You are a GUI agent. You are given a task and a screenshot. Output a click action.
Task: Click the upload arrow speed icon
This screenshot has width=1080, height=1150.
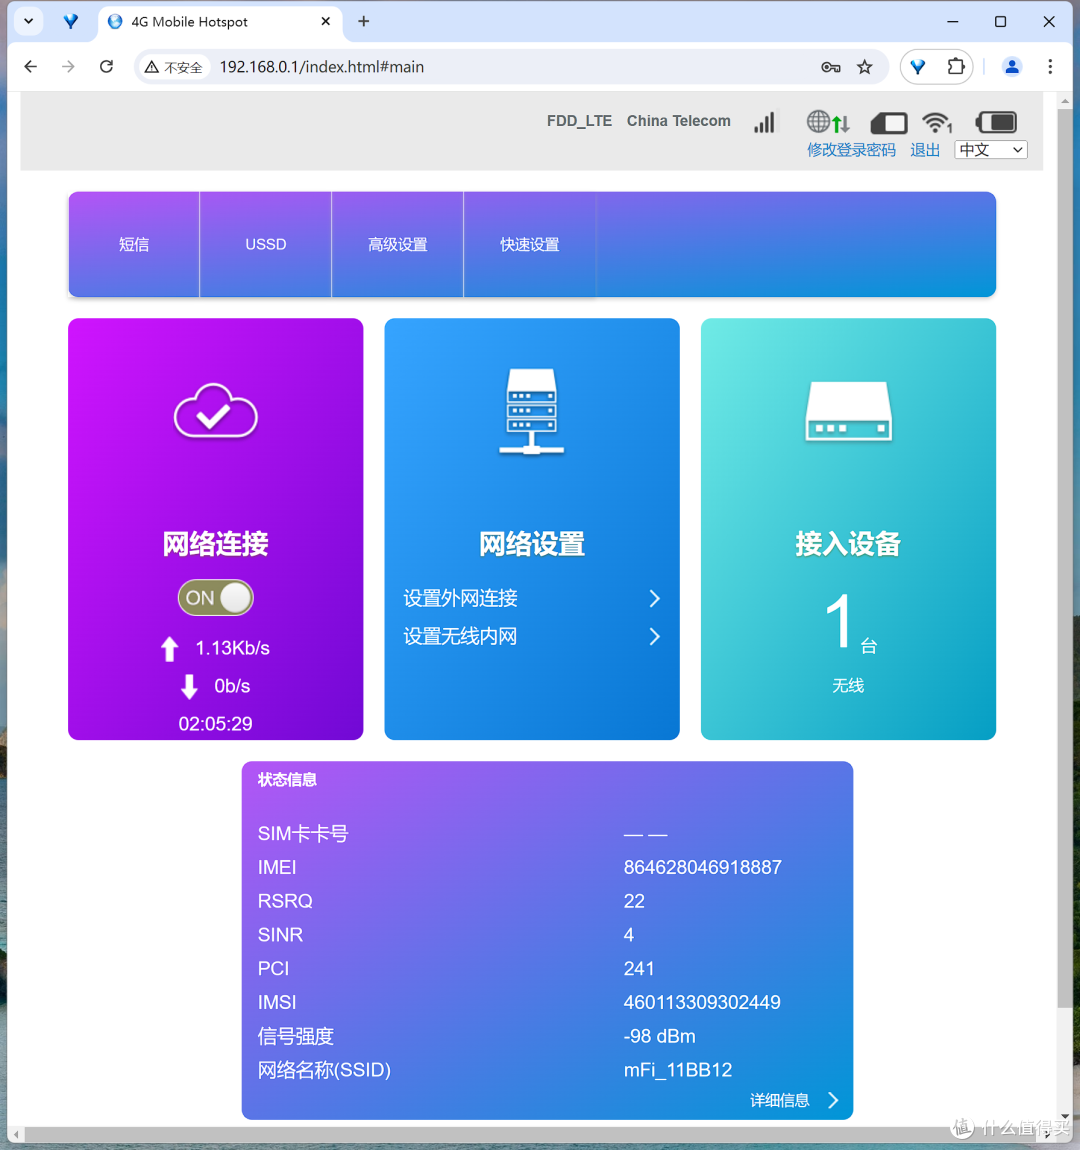point(169,648)
